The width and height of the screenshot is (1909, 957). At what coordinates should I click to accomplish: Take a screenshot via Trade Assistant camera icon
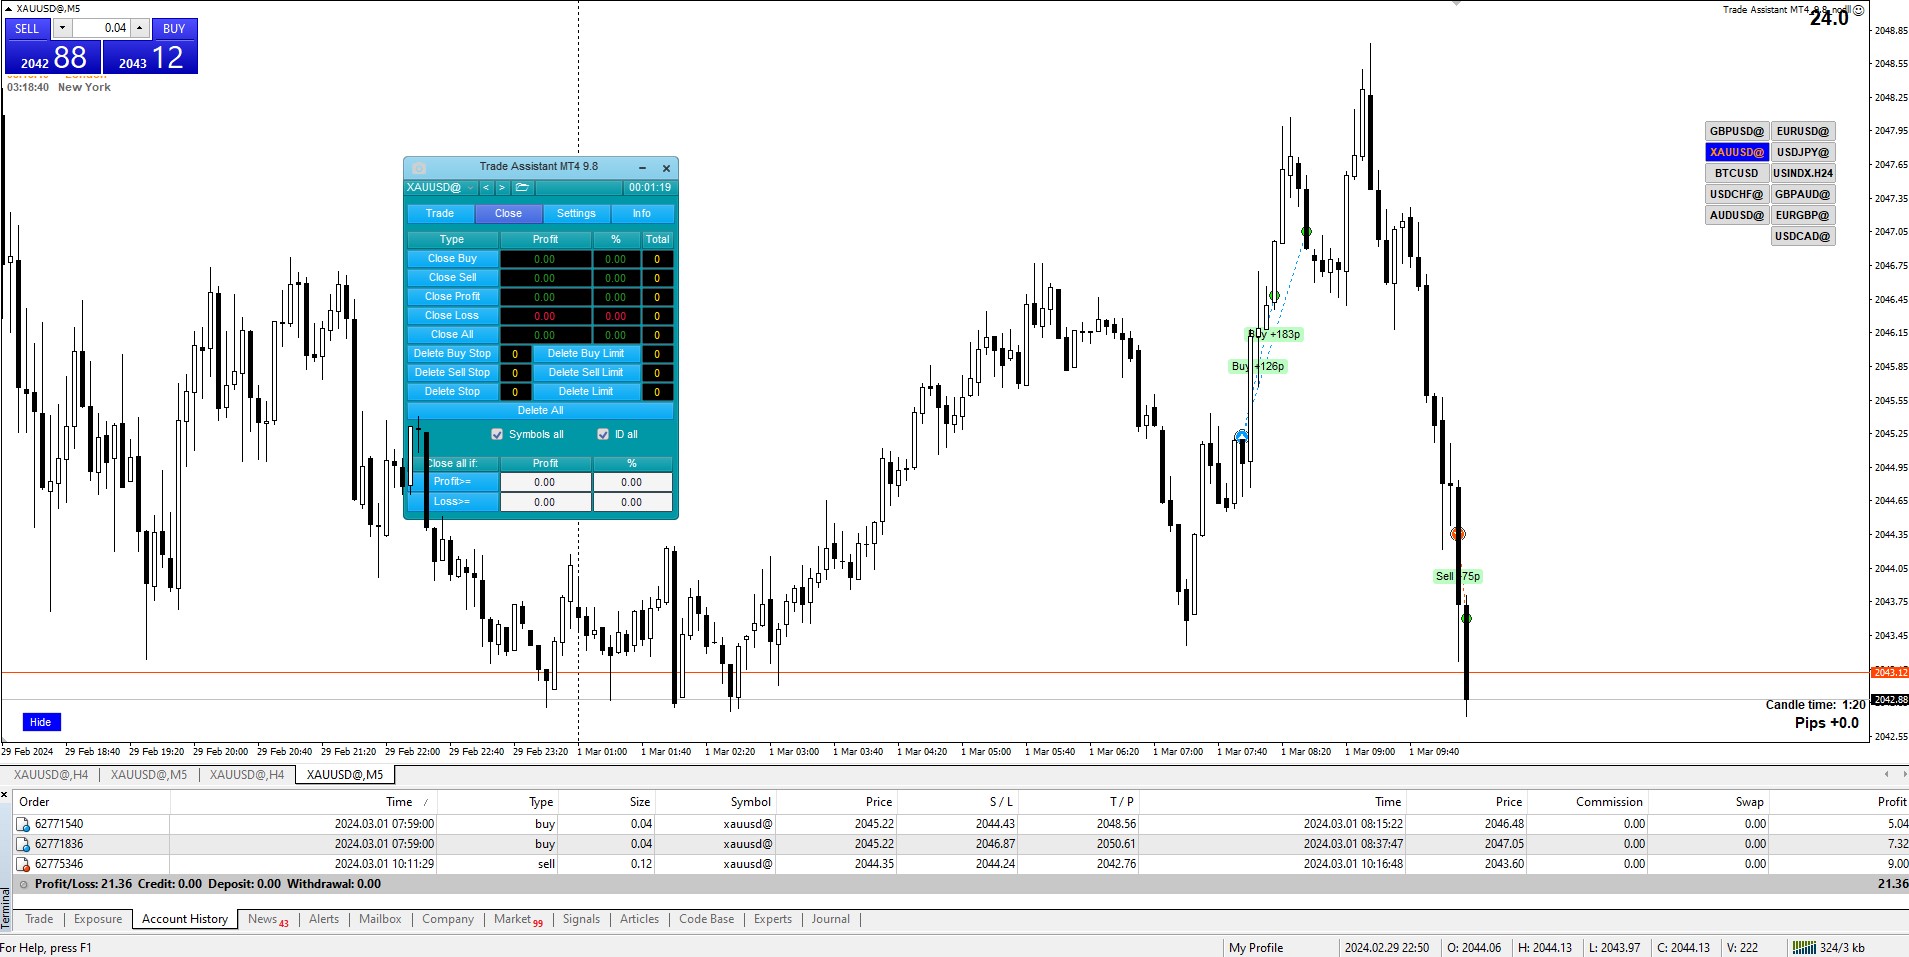(x=419, y=168)
